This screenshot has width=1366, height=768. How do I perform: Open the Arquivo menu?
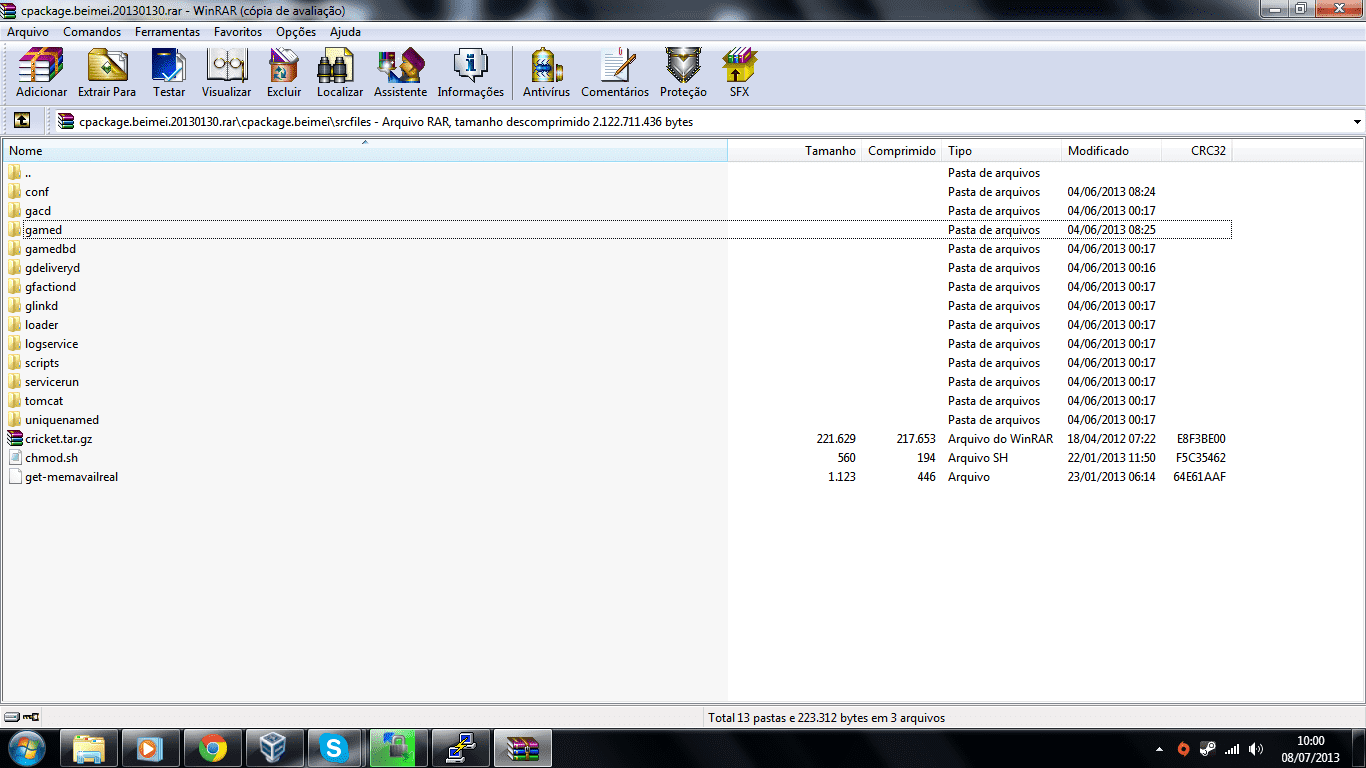[x=28, y=32]
